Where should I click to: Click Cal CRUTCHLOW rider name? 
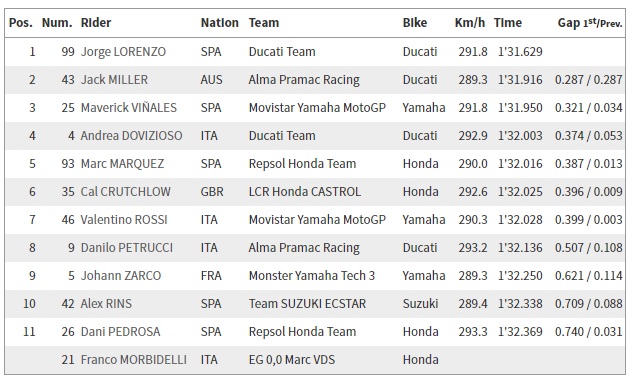[x=126, y=191]
